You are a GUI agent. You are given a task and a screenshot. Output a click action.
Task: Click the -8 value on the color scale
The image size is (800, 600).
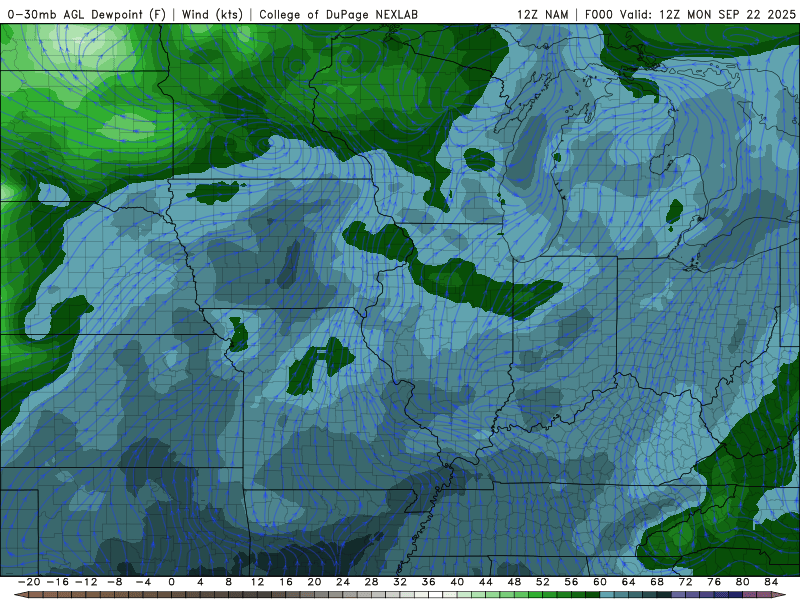(115, 582)
